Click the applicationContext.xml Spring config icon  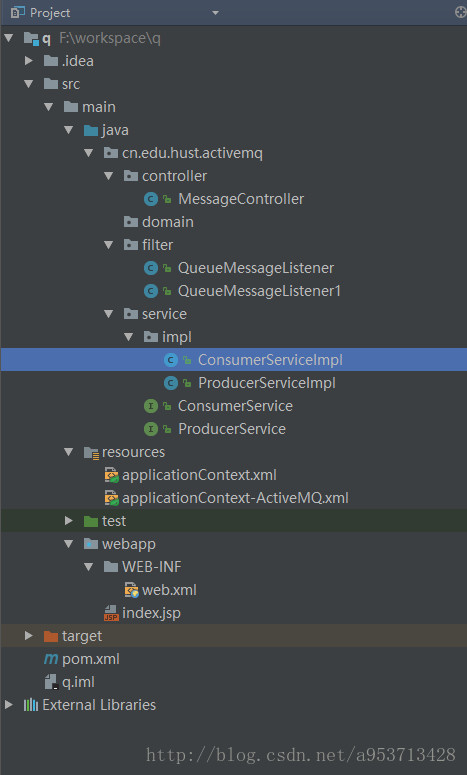point(111,475)
